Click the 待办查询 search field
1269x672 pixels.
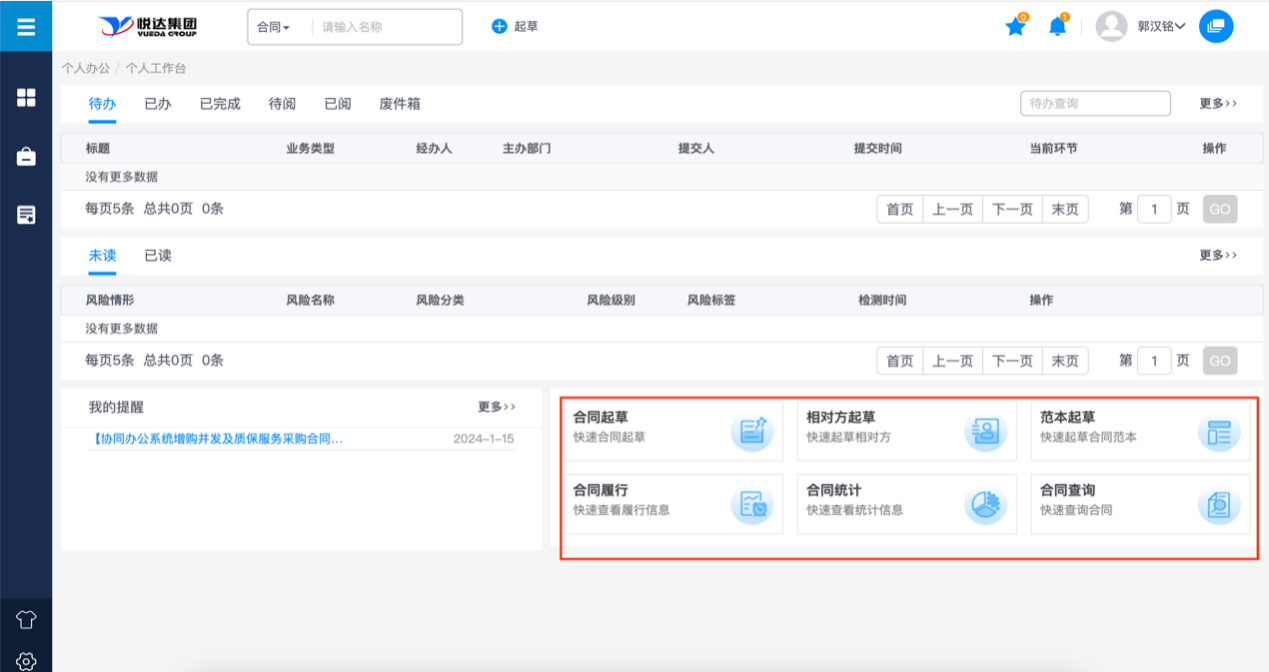click(1095, 103)
